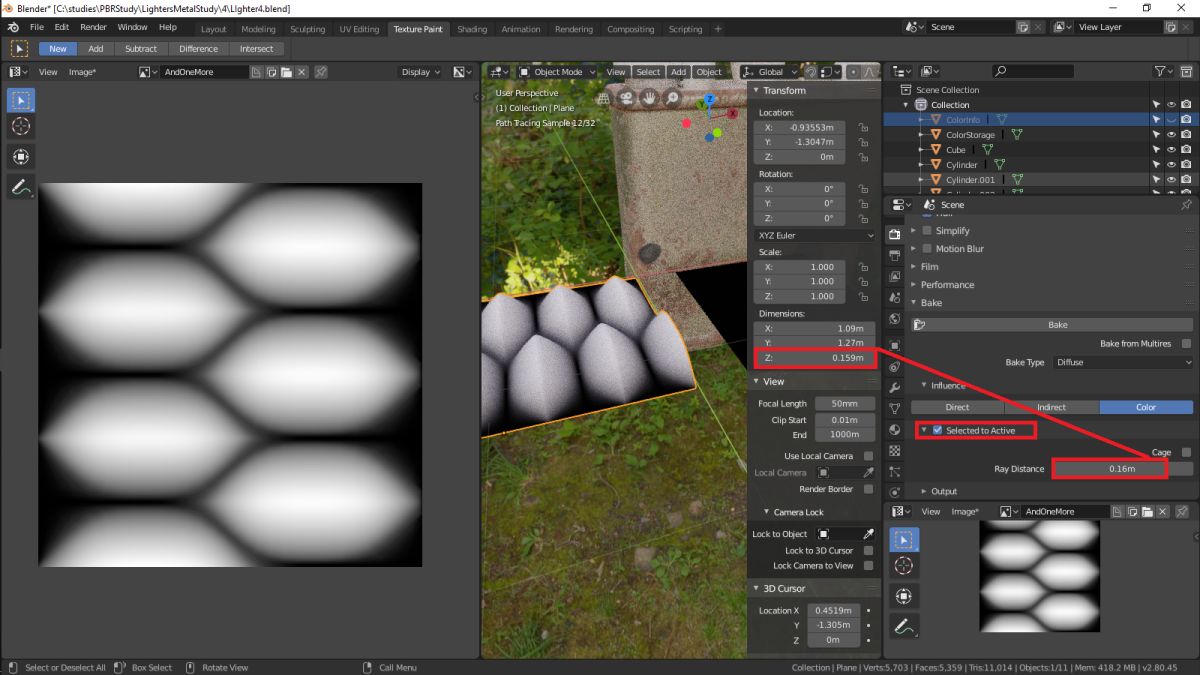The width and height of the screenshot is (1200, 675).
Task: Open the File menu
Action: point(37,27)
